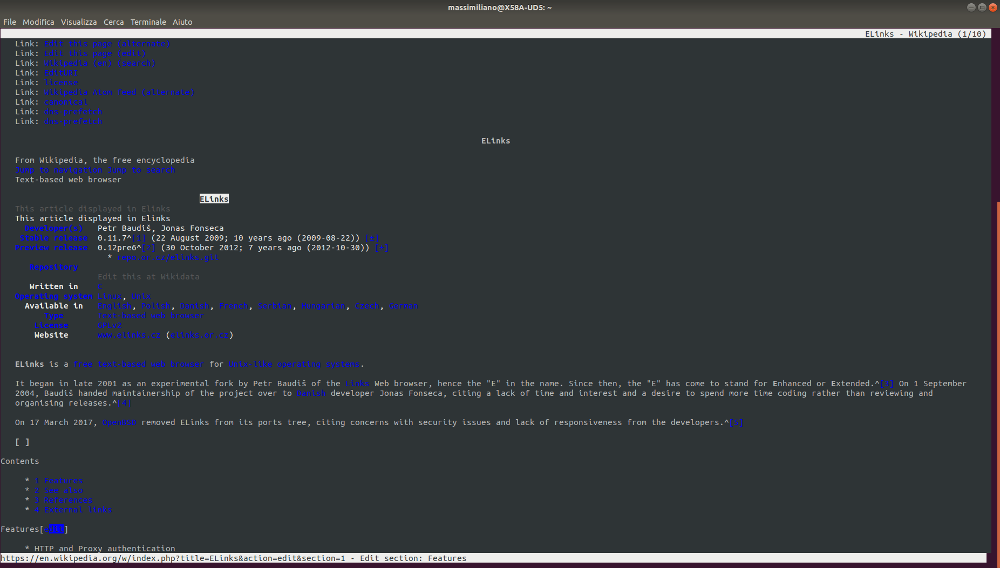
Task: Follow the 'Edit this page (alternate)' link
Action: 107,43
